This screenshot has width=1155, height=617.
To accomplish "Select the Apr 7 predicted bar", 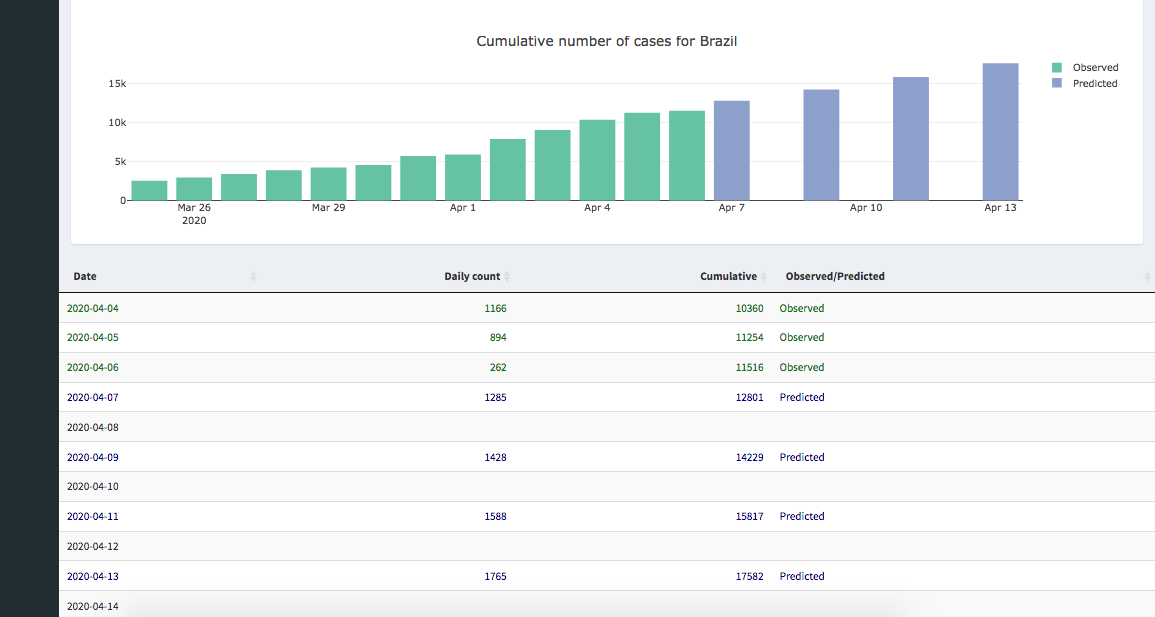I will pyautogui.click(x=732, y=150).
